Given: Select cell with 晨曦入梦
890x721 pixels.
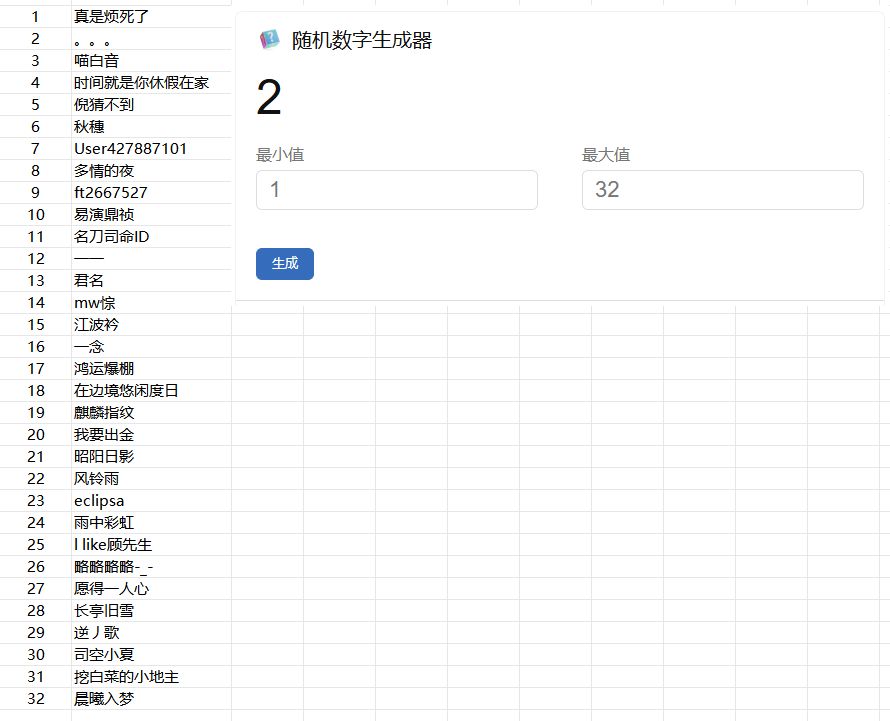Looking at the screenshot, I should 152,699.
